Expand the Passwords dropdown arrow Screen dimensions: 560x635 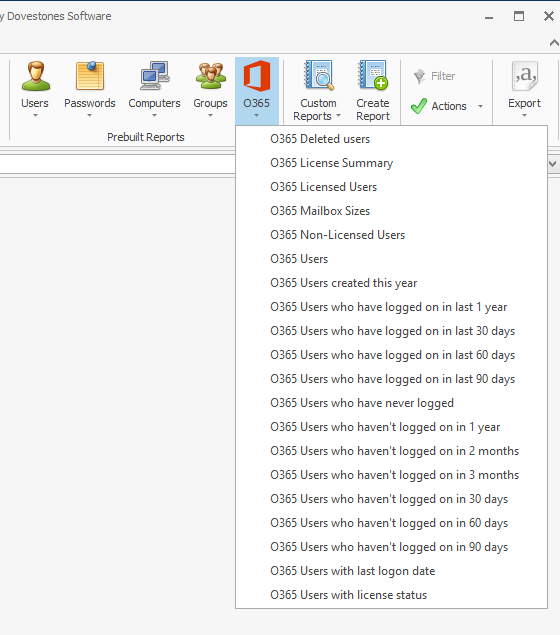click(x=89, y=116)
